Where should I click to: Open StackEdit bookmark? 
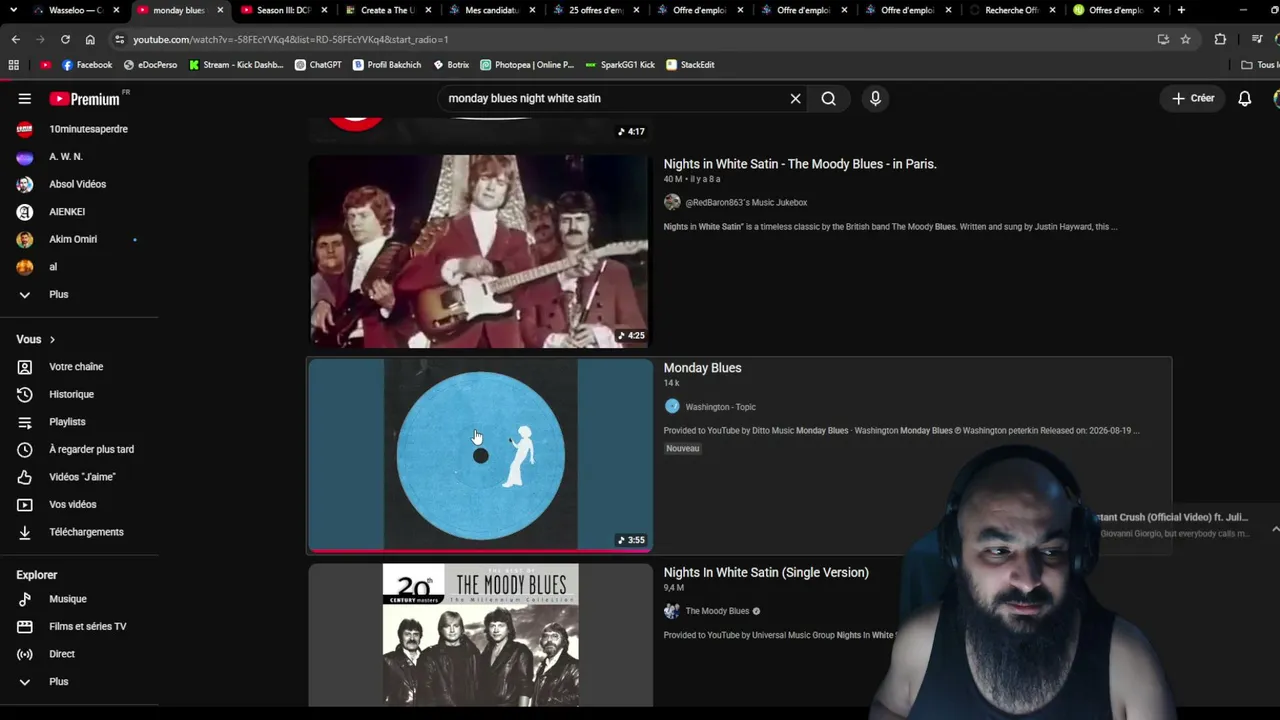click(x=690, y=65)
